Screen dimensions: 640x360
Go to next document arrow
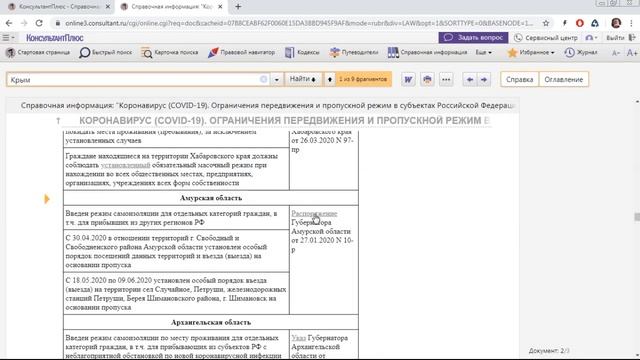484,80
